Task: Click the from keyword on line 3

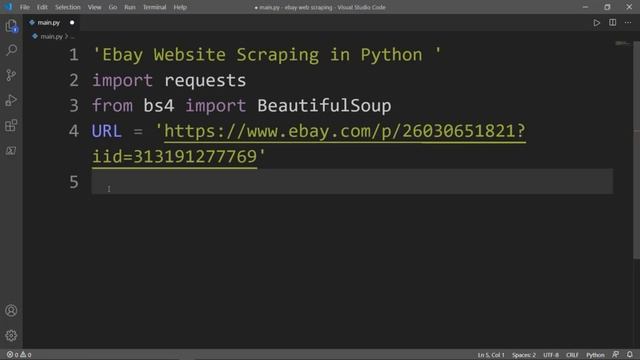Action: (x=112, y=106)
